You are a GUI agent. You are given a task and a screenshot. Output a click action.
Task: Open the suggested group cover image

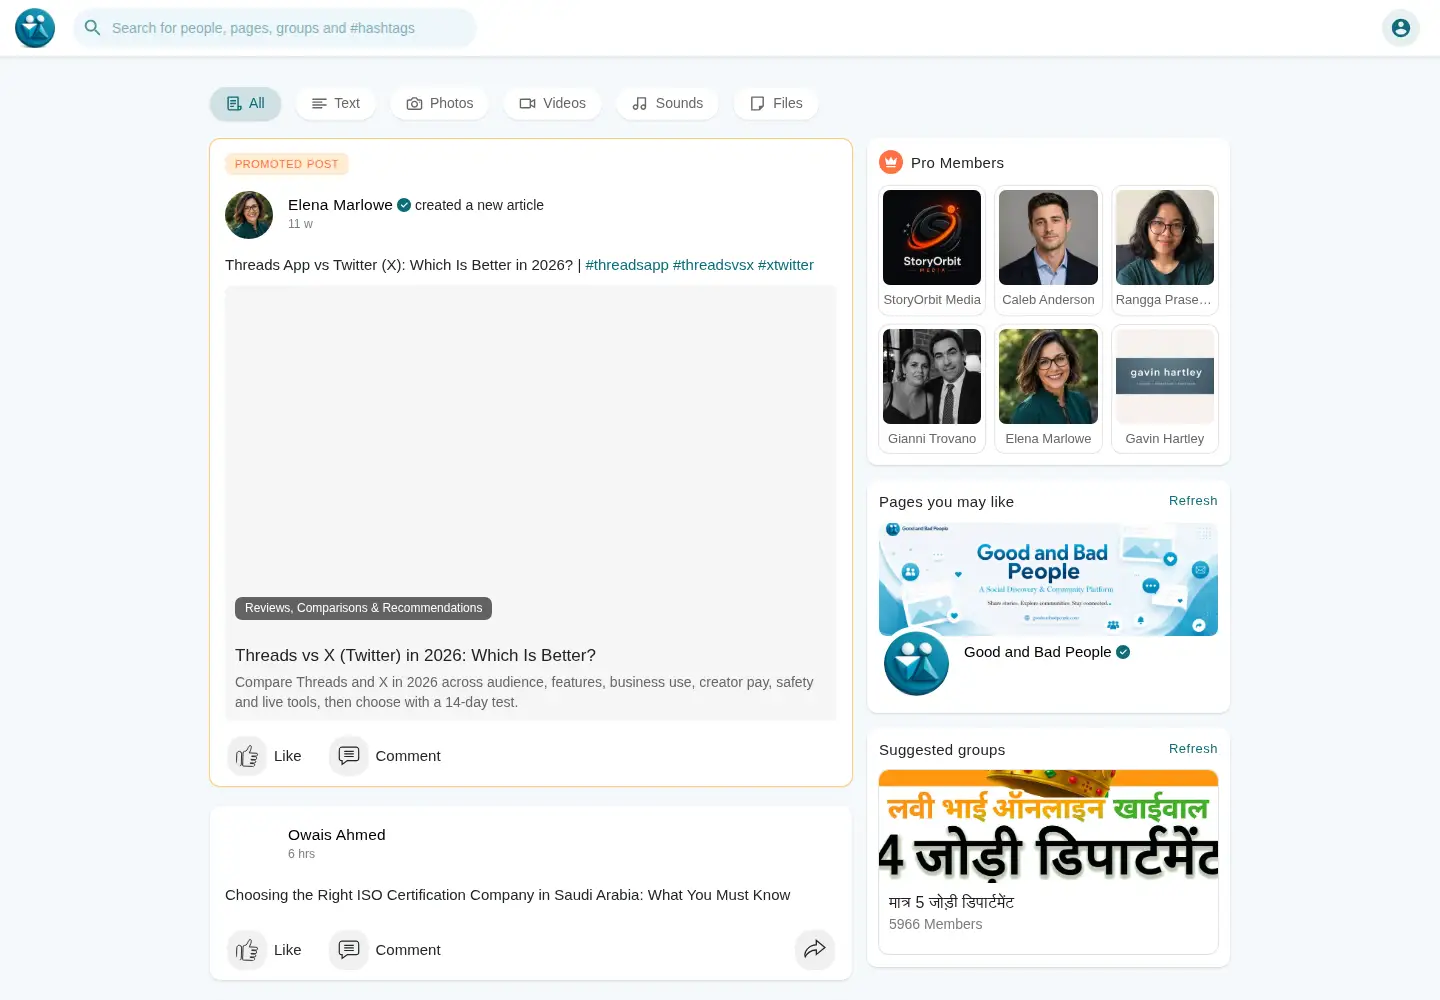point(1048,825)
